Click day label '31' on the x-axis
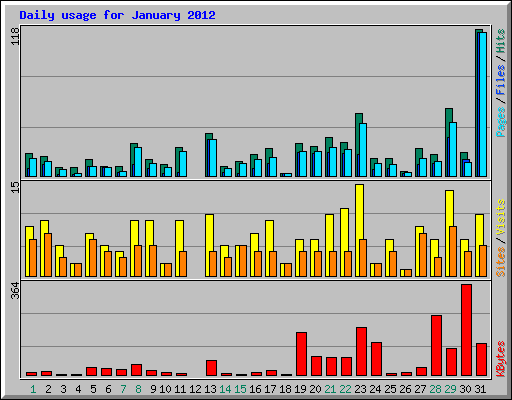The height and width of the screenshot is (400, 512). pyautogui.click(x=480, y=389)
